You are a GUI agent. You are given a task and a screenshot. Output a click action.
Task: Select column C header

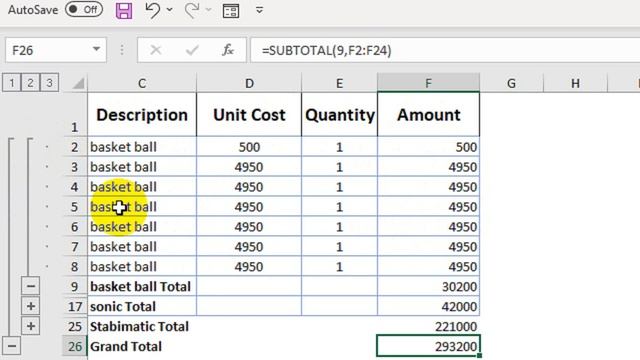point(142,83)
